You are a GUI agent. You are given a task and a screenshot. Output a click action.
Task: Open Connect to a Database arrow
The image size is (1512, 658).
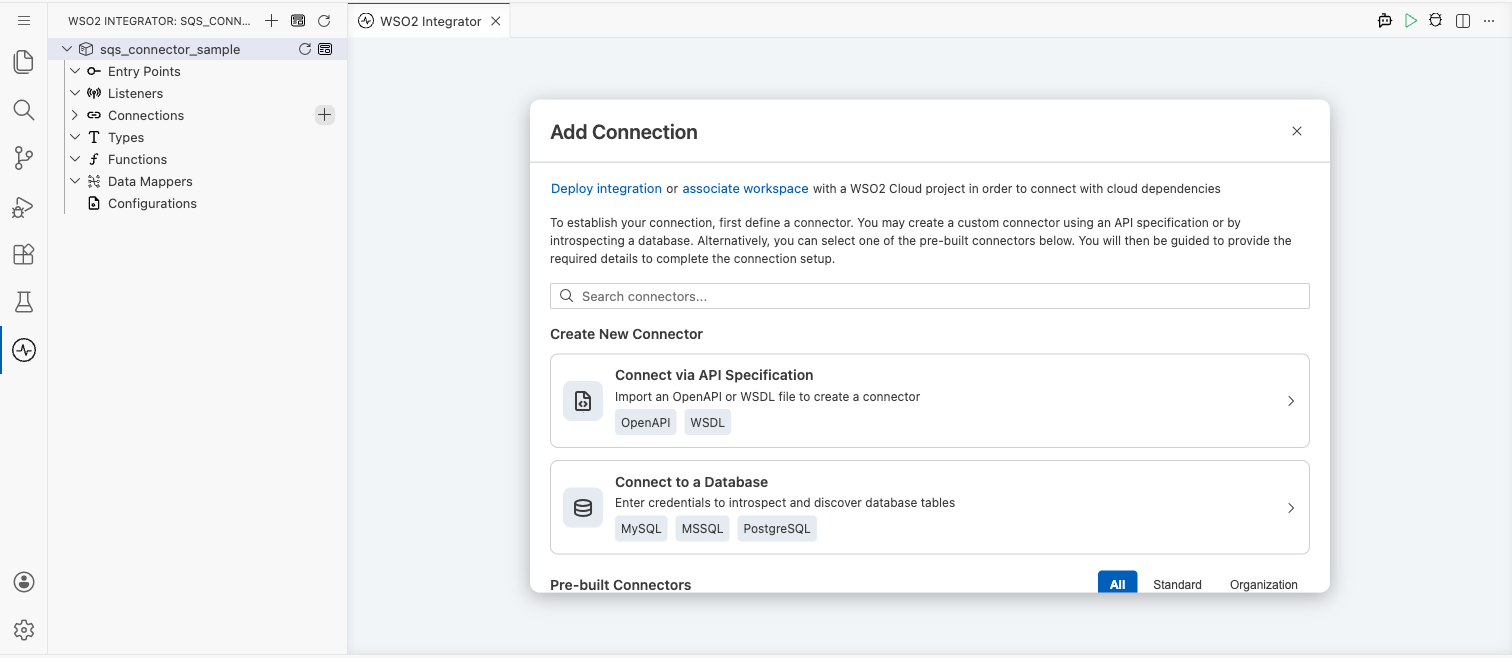pyautogui.click(x=1291, y=508)
